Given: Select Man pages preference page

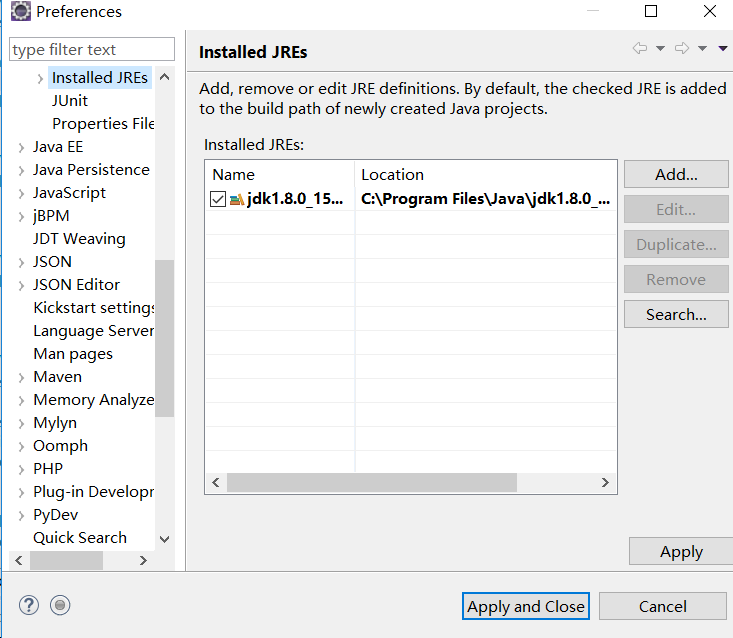Looking at the screenshot, I should (73, 354).
